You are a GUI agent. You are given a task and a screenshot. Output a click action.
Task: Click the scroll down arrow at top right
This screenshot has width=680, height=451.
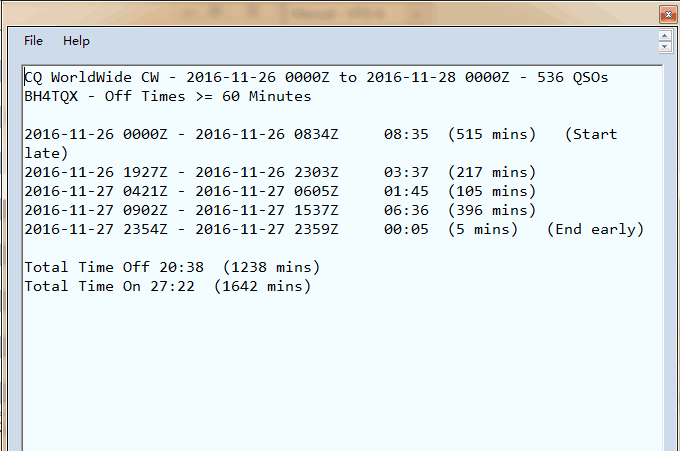[x=664, y=46]
